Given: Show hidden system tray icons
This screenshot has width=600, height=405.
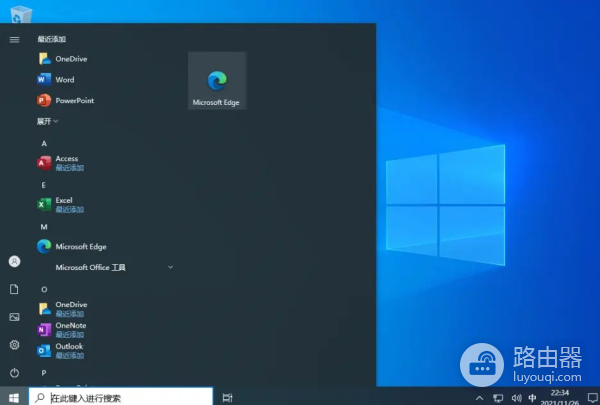Looking at the screenshot, I should click(x=479, y=398).
